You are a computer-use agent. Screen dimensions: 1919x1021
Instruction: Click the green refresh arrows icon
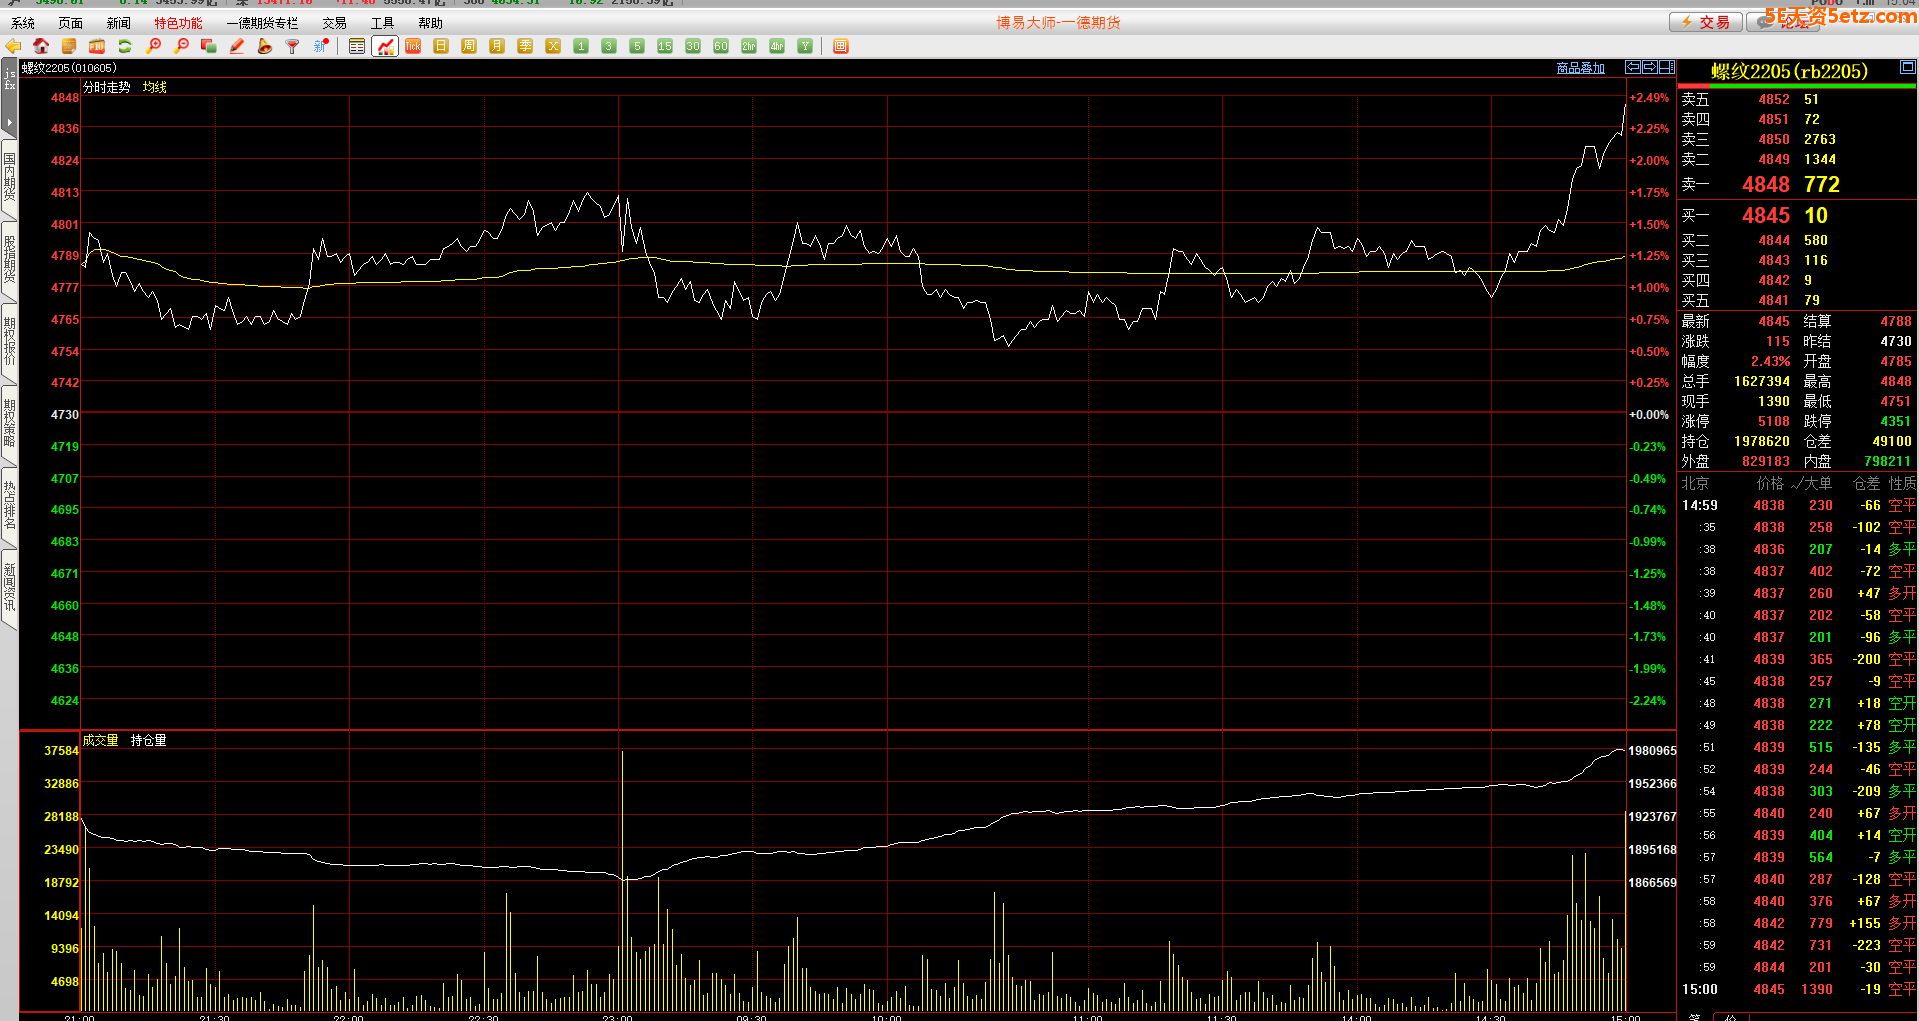[125, 46]
